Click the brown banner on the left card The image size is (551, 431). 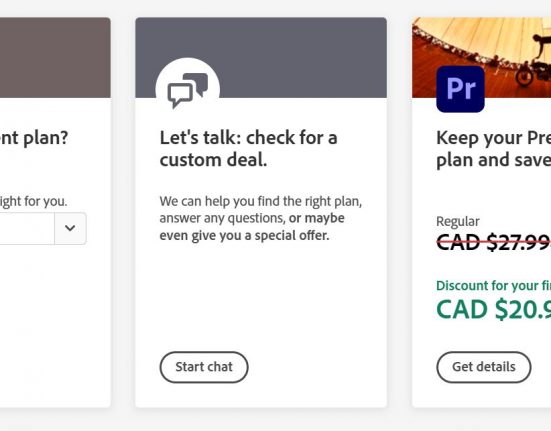pyautogui.click(x=55, y=58)
